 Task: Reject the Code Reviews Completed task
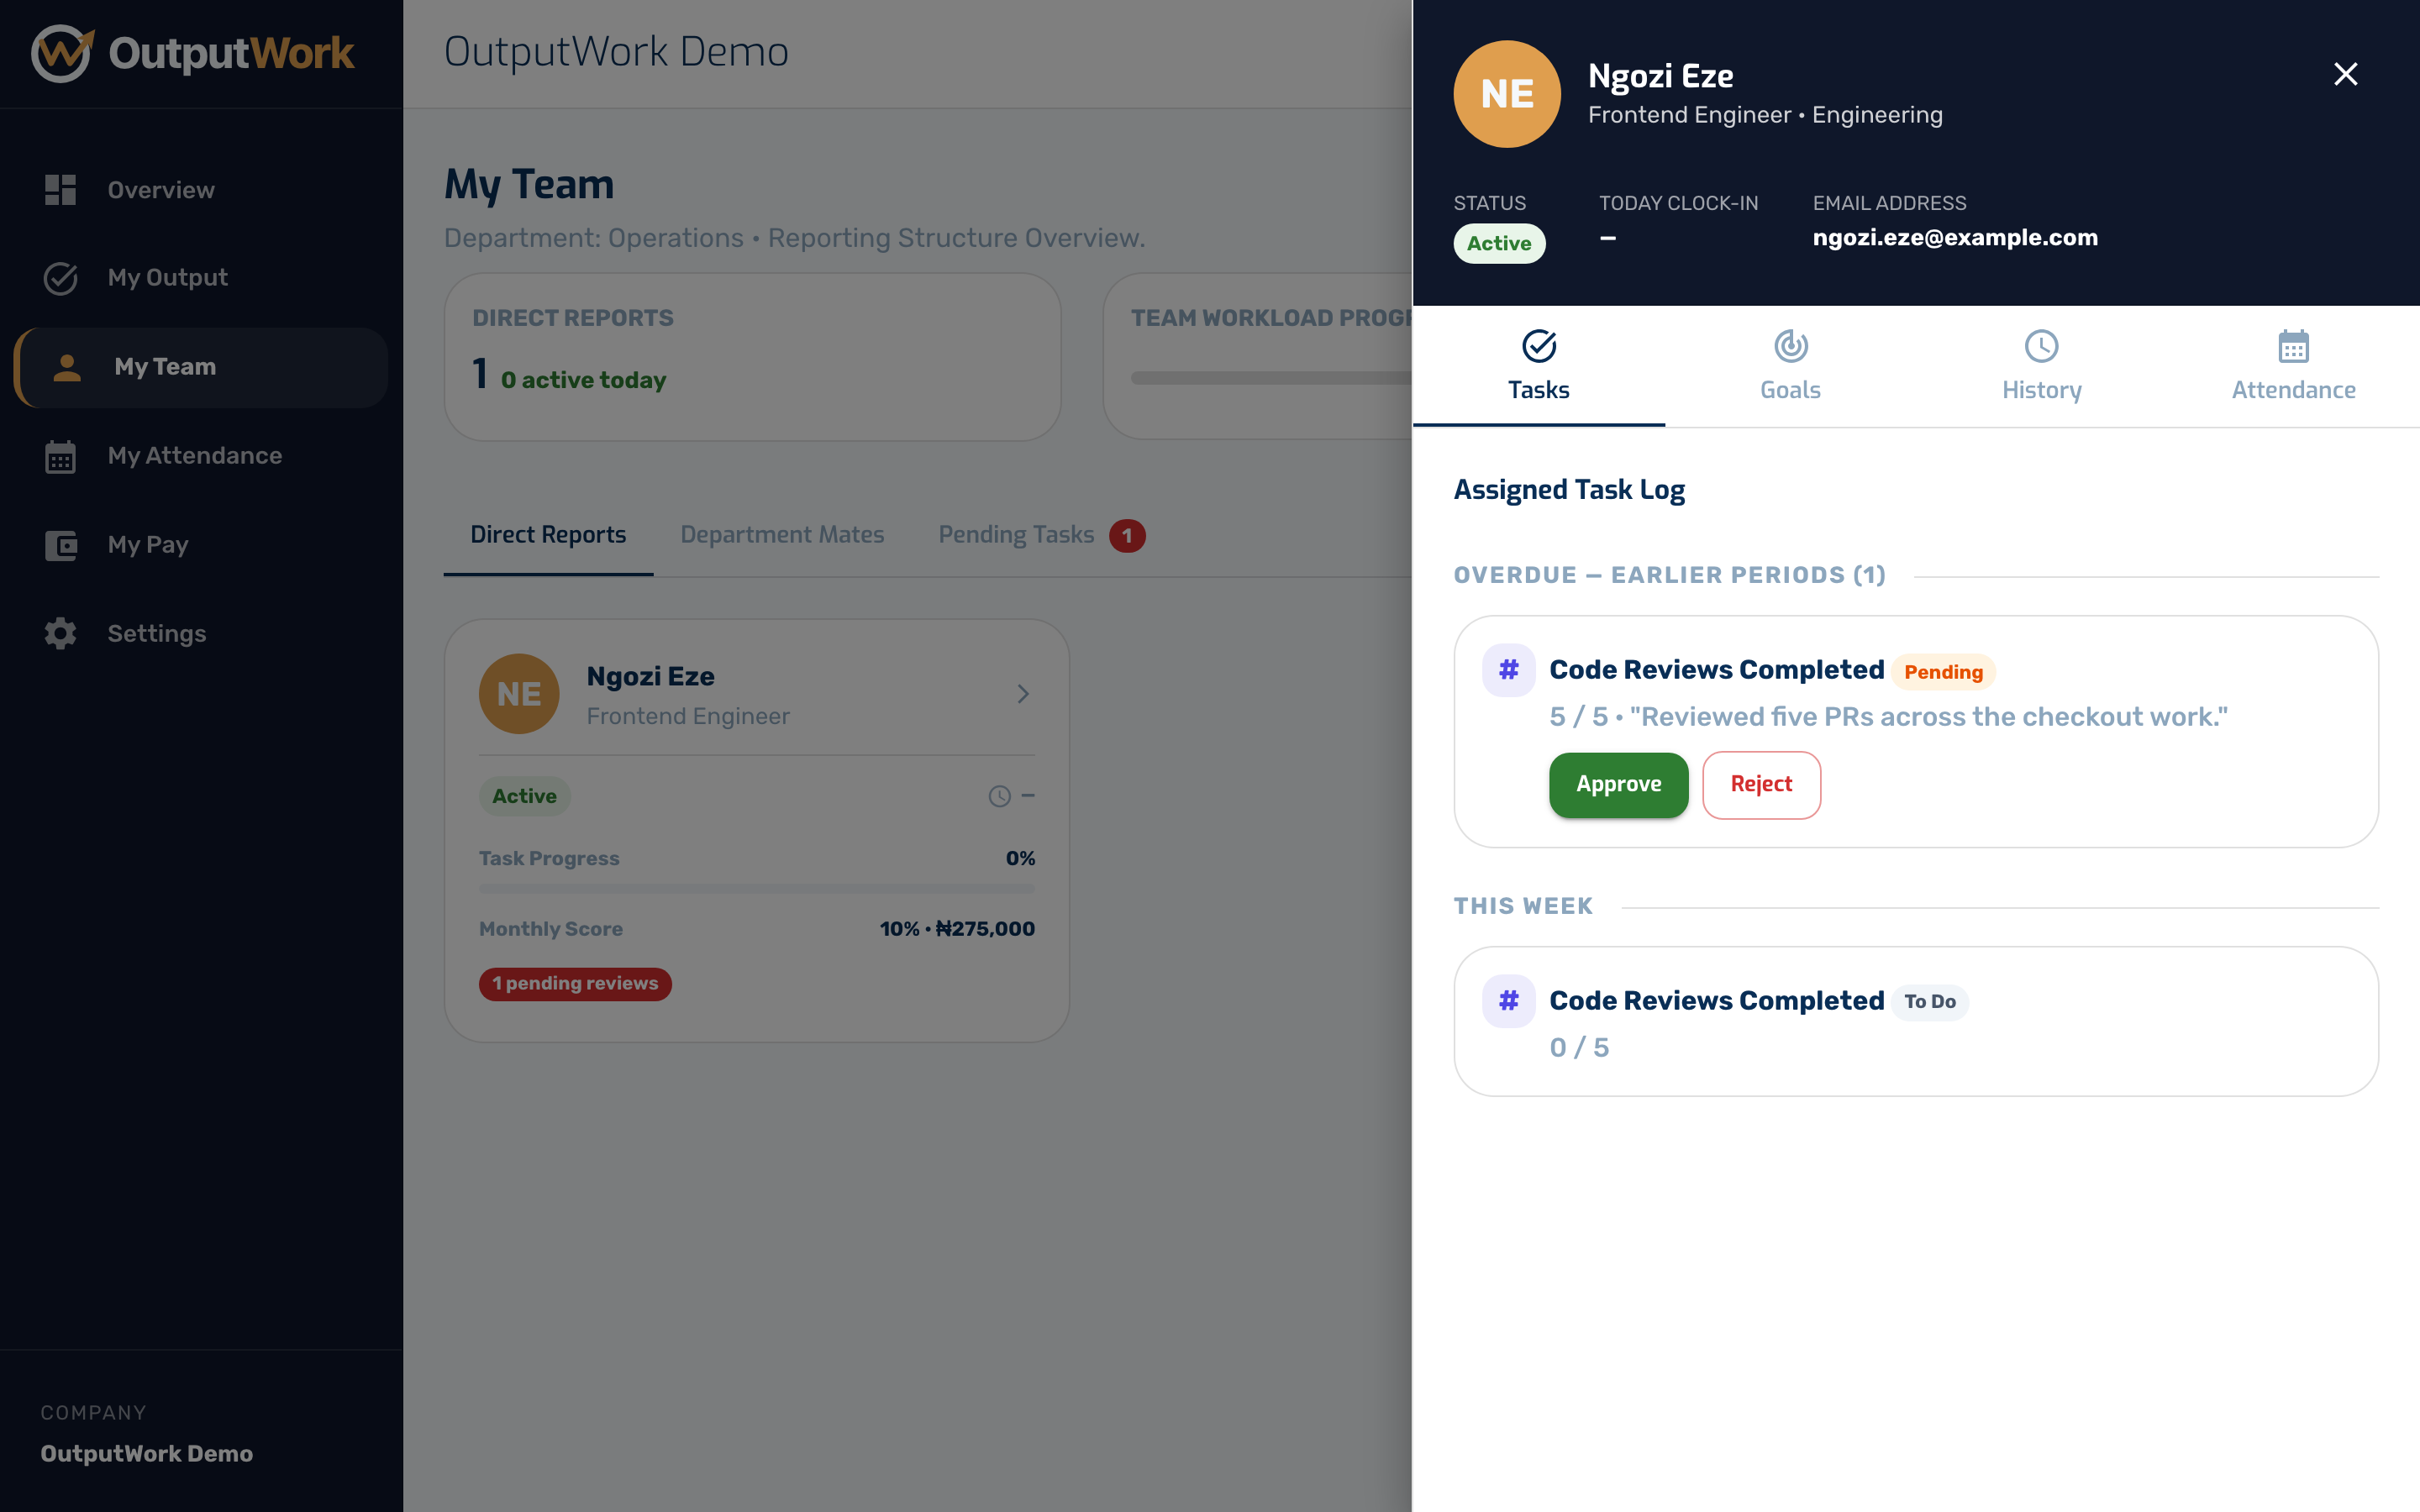1761,785
